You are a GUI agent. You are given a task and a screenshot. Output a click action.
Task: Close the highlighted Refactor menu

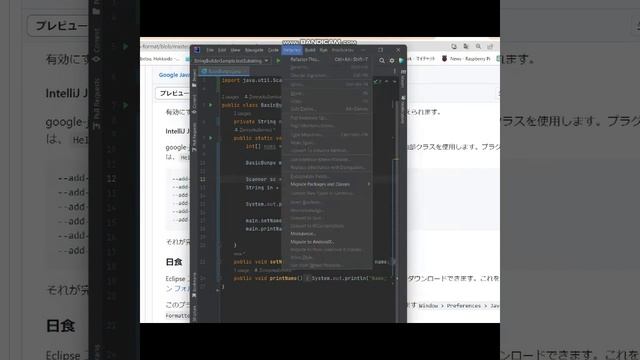(x=292, y=50)
